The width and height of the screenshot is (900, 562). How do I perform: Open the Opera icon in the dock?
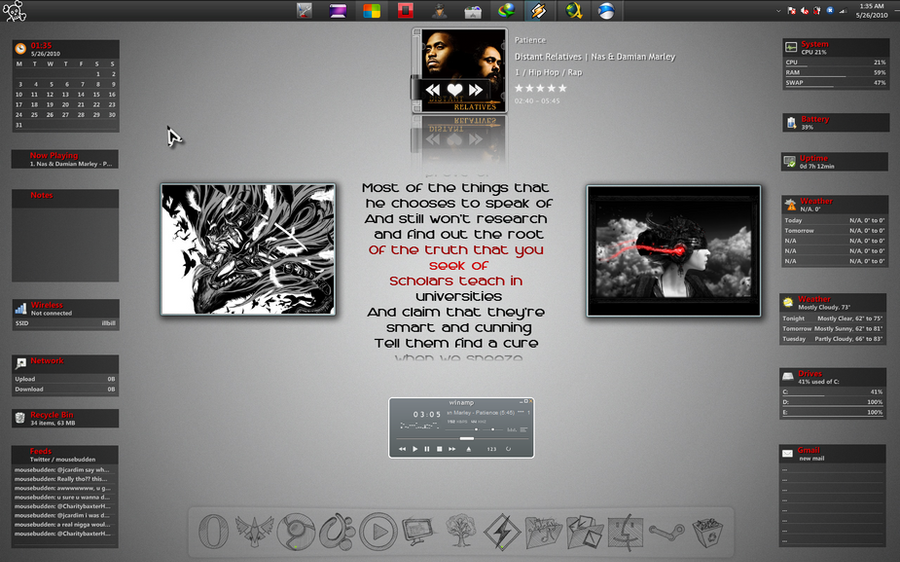pyautogui.click(x=214, y=531)
